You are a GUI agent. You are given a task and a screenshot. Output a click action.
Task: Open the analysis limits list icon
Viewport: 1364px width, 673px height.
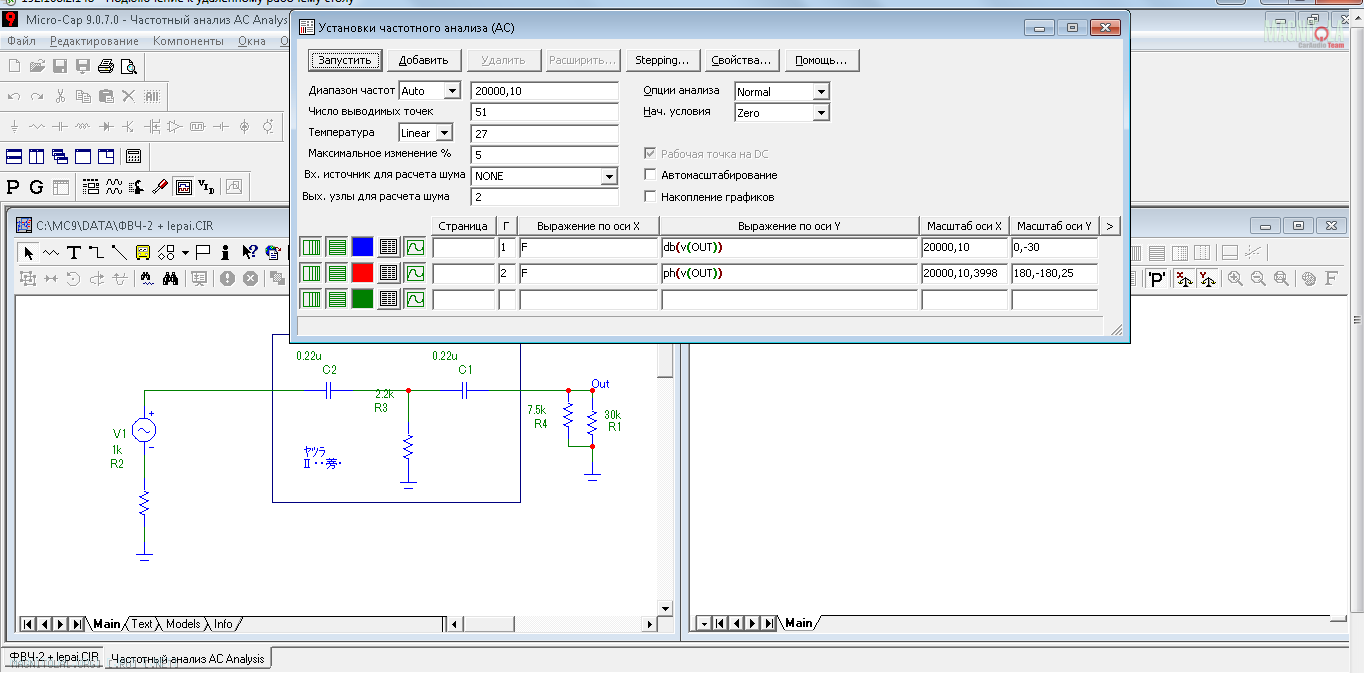coord(91,187)
